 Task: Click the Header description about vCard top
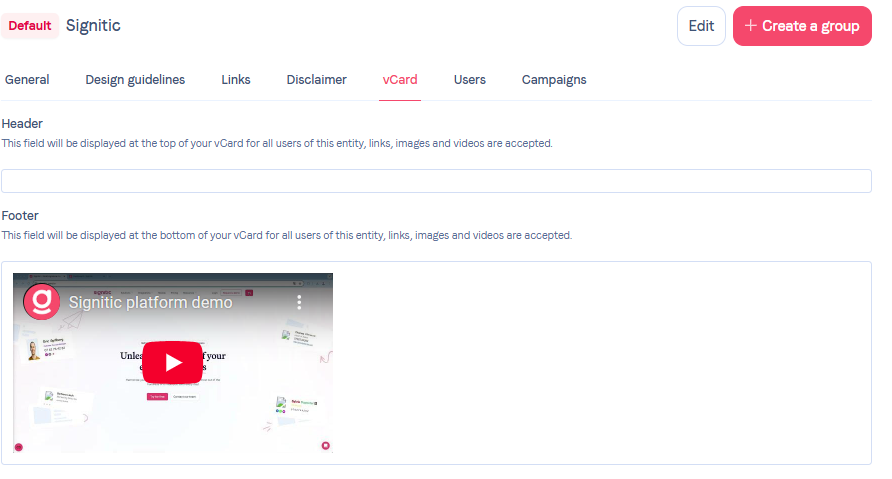tap(277, 143)
